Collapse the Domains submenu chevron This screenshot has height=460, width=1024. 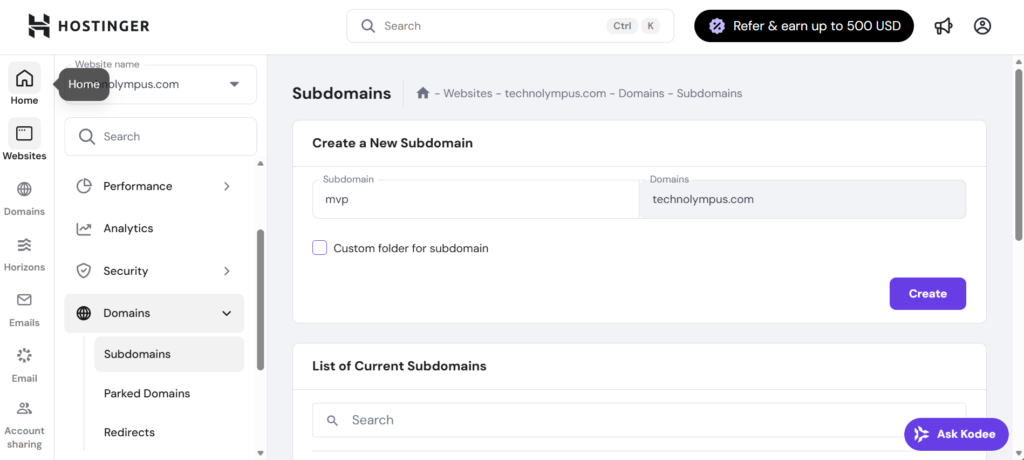coord(227,313)
